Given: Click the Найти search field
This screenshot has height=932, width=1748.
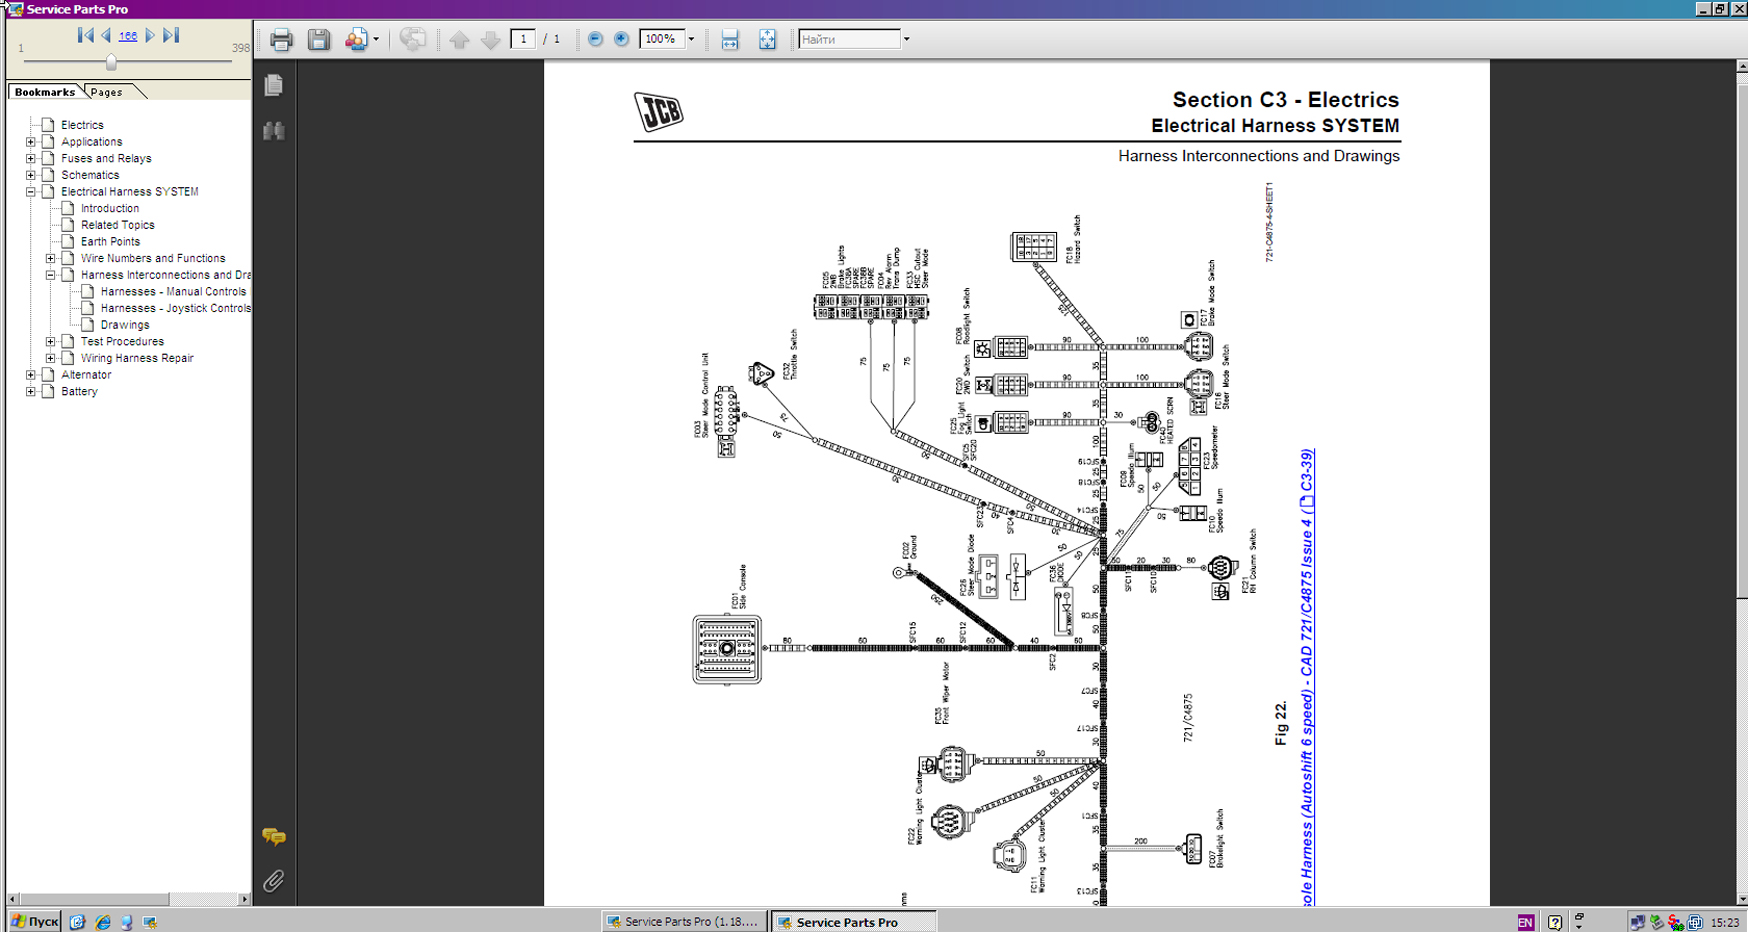Looking at the screenshot, I should [x=849, y=40].
